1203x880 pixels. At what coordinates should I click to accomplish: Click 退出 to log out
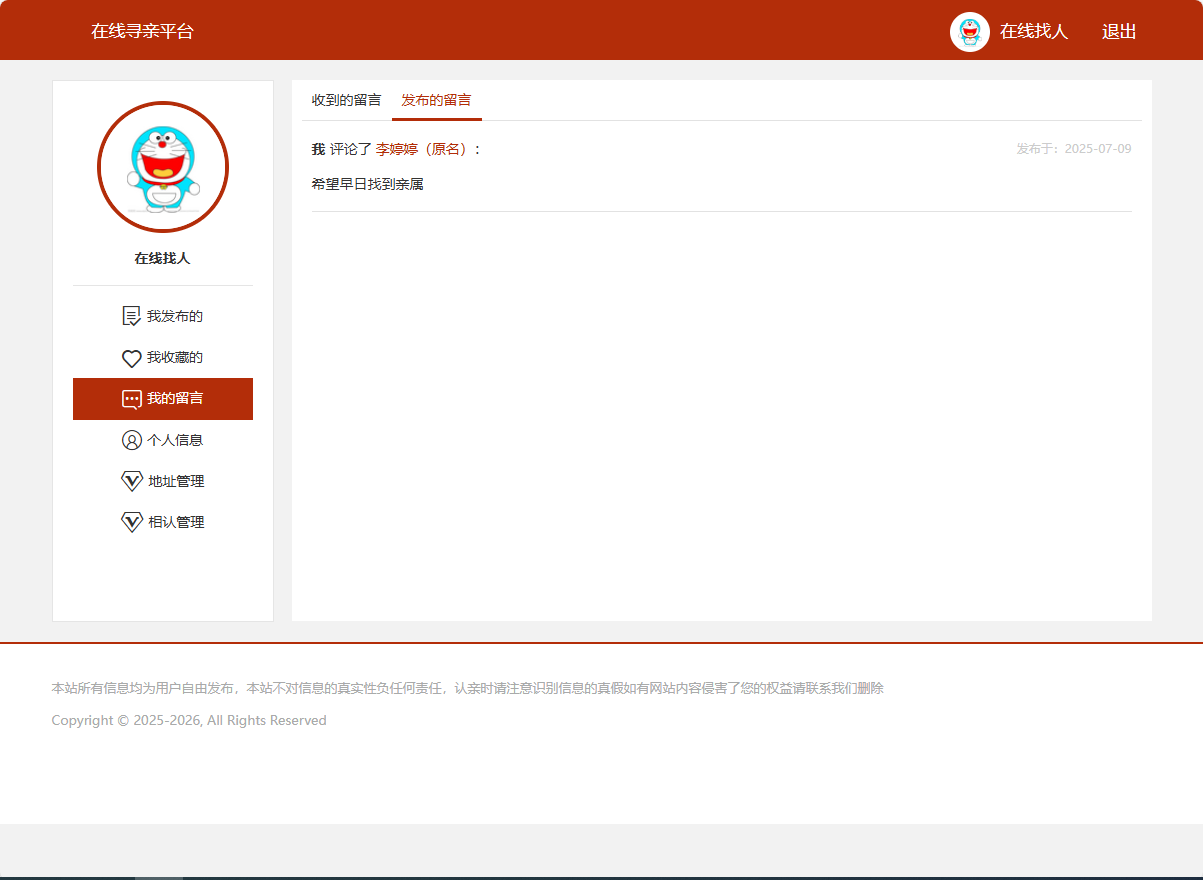point(1119,31)
